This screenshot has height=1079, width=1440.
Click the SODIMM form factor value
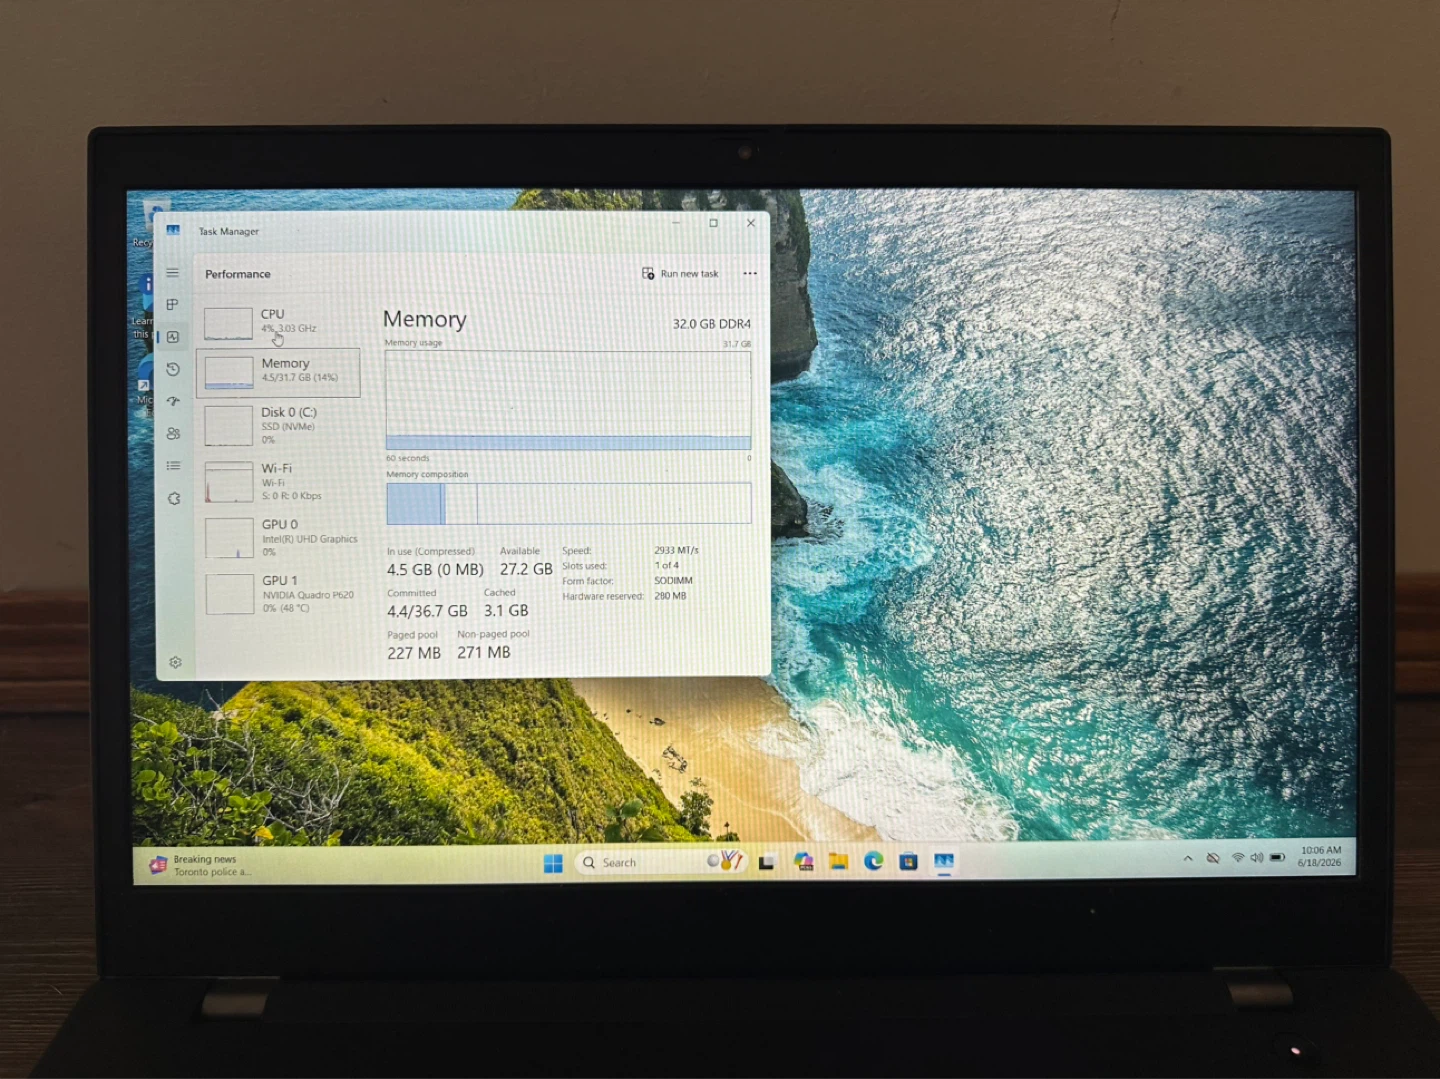[673, 580]
